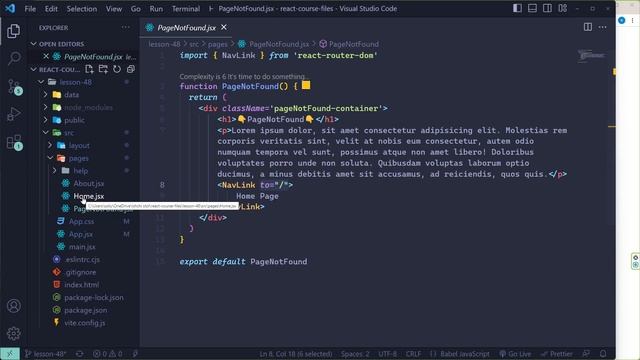Viewport: 640px width, 360px height.
Task: Open the File menu
Action: click(x=30, y=9)
